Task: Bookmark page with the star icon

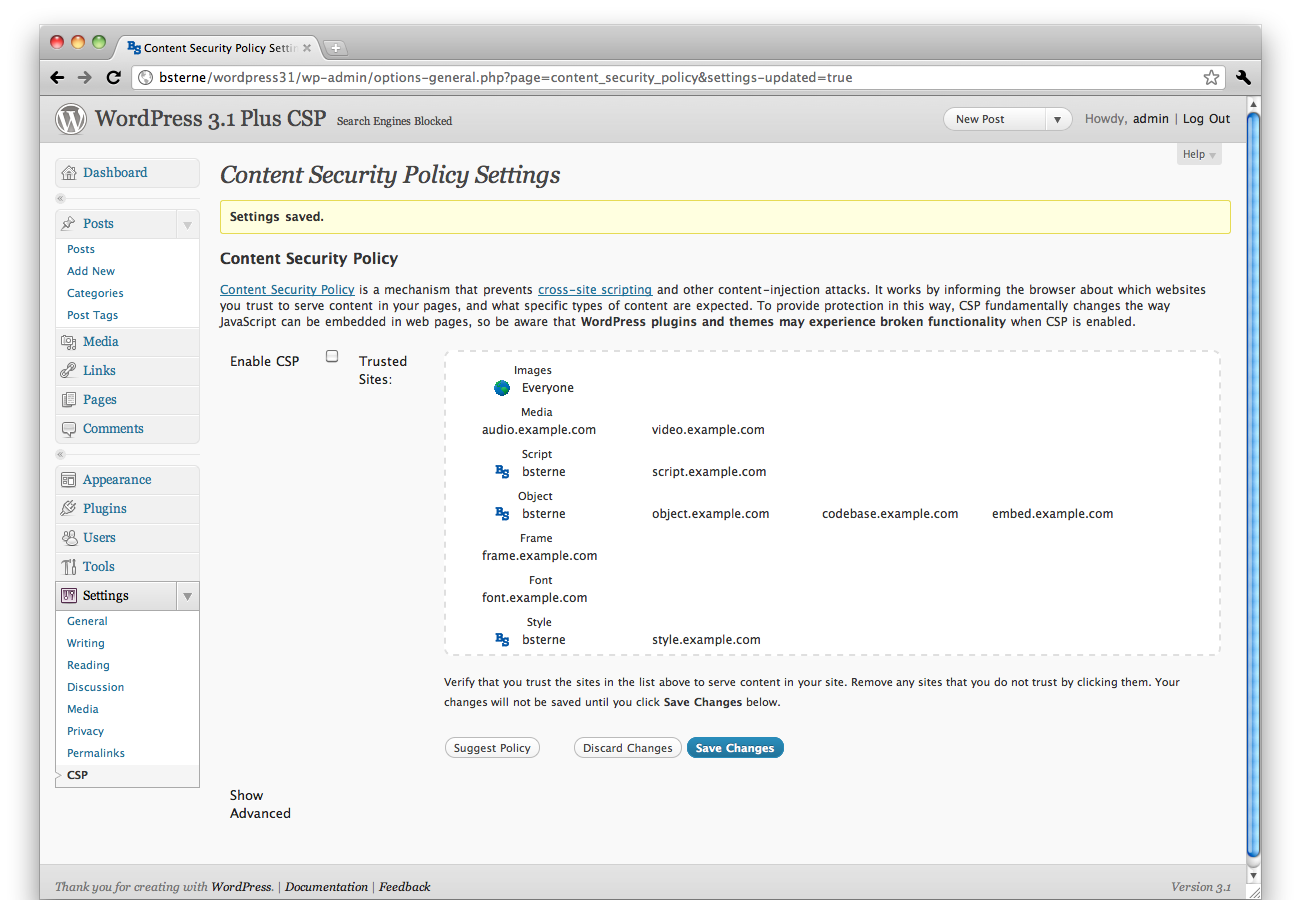Action: pos(1211,77)
